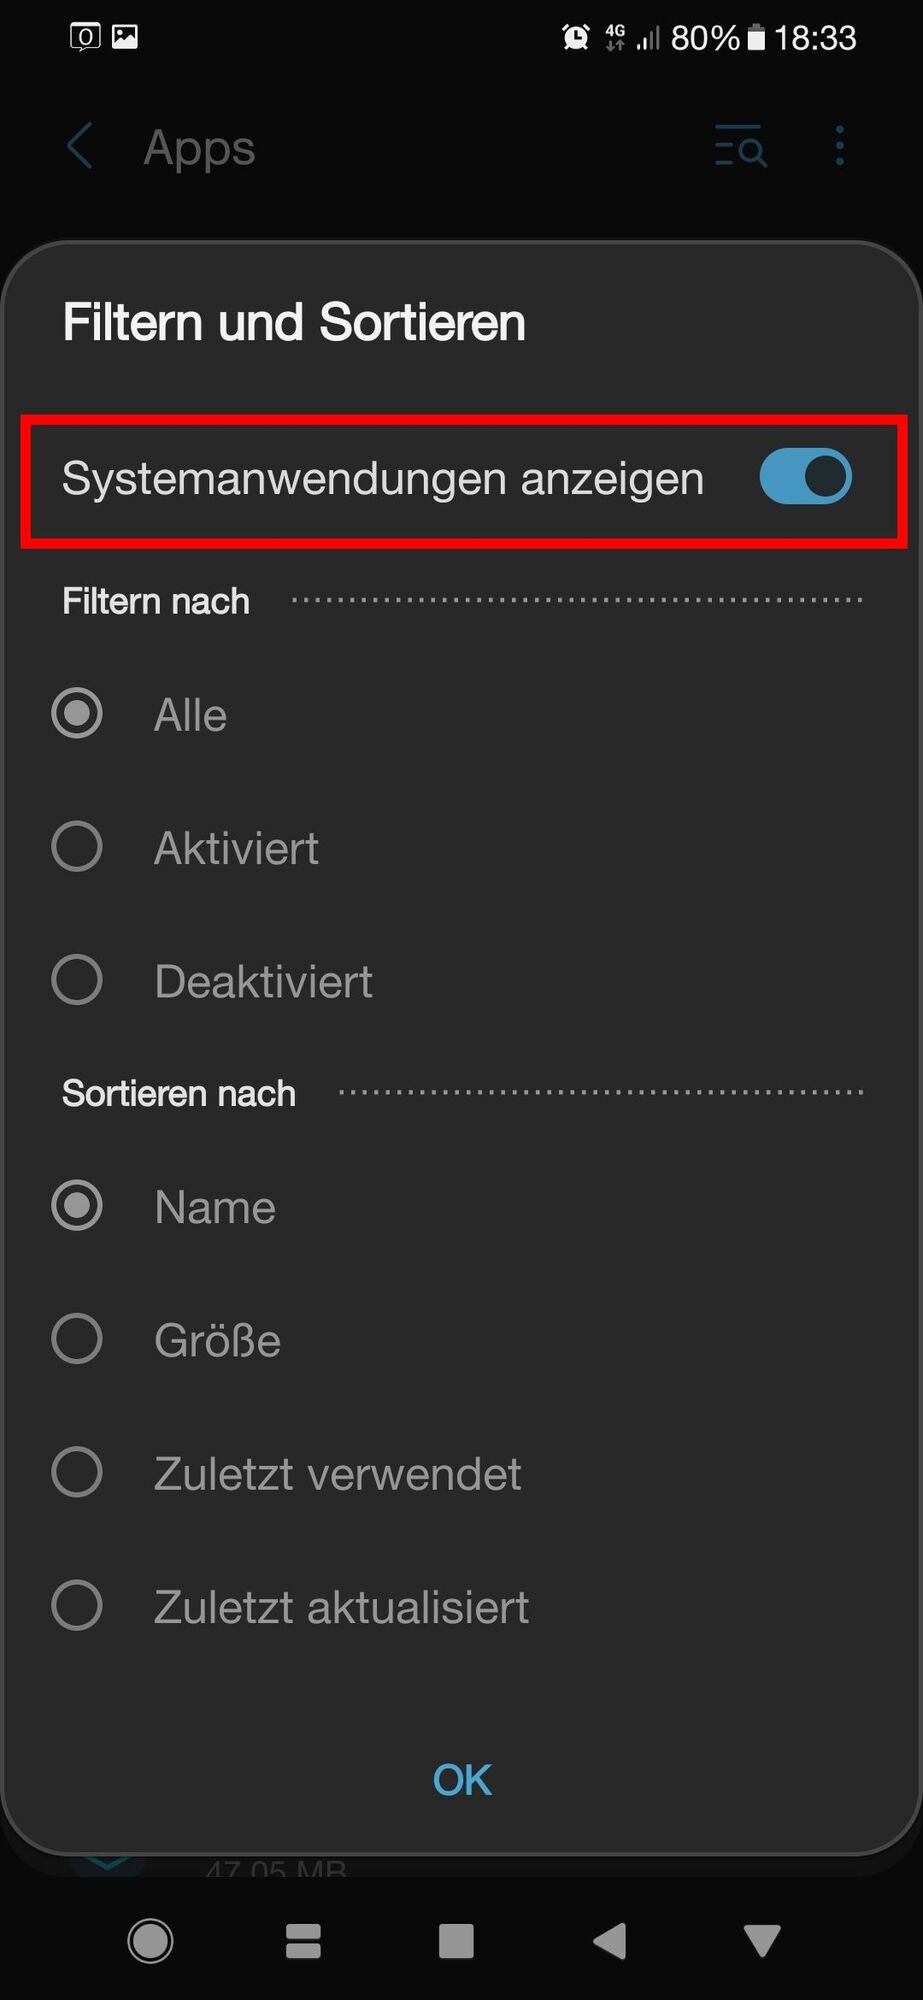
Task: Confirm the dialog with OK
Action: (462, 1780)
